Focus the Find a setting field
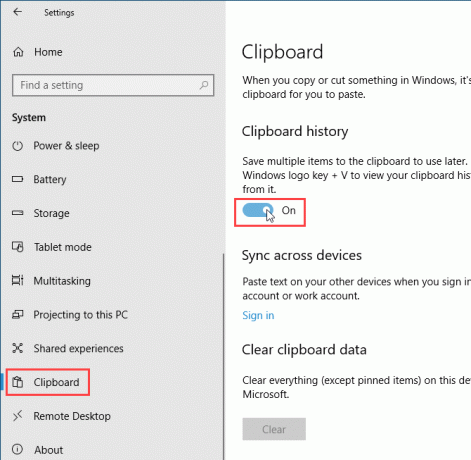Screen dimensions: 471x460 113,85
